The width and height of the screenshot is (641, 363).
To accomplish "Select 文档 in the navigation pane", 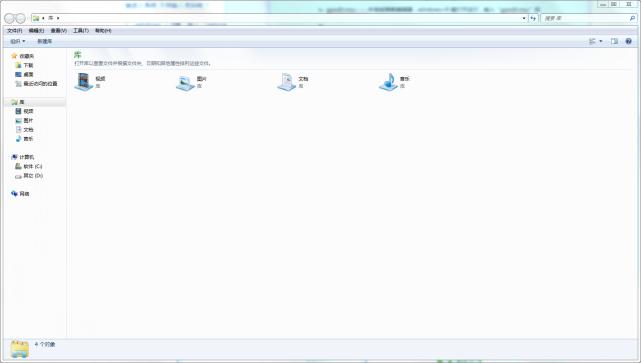I will coord(24,130).
